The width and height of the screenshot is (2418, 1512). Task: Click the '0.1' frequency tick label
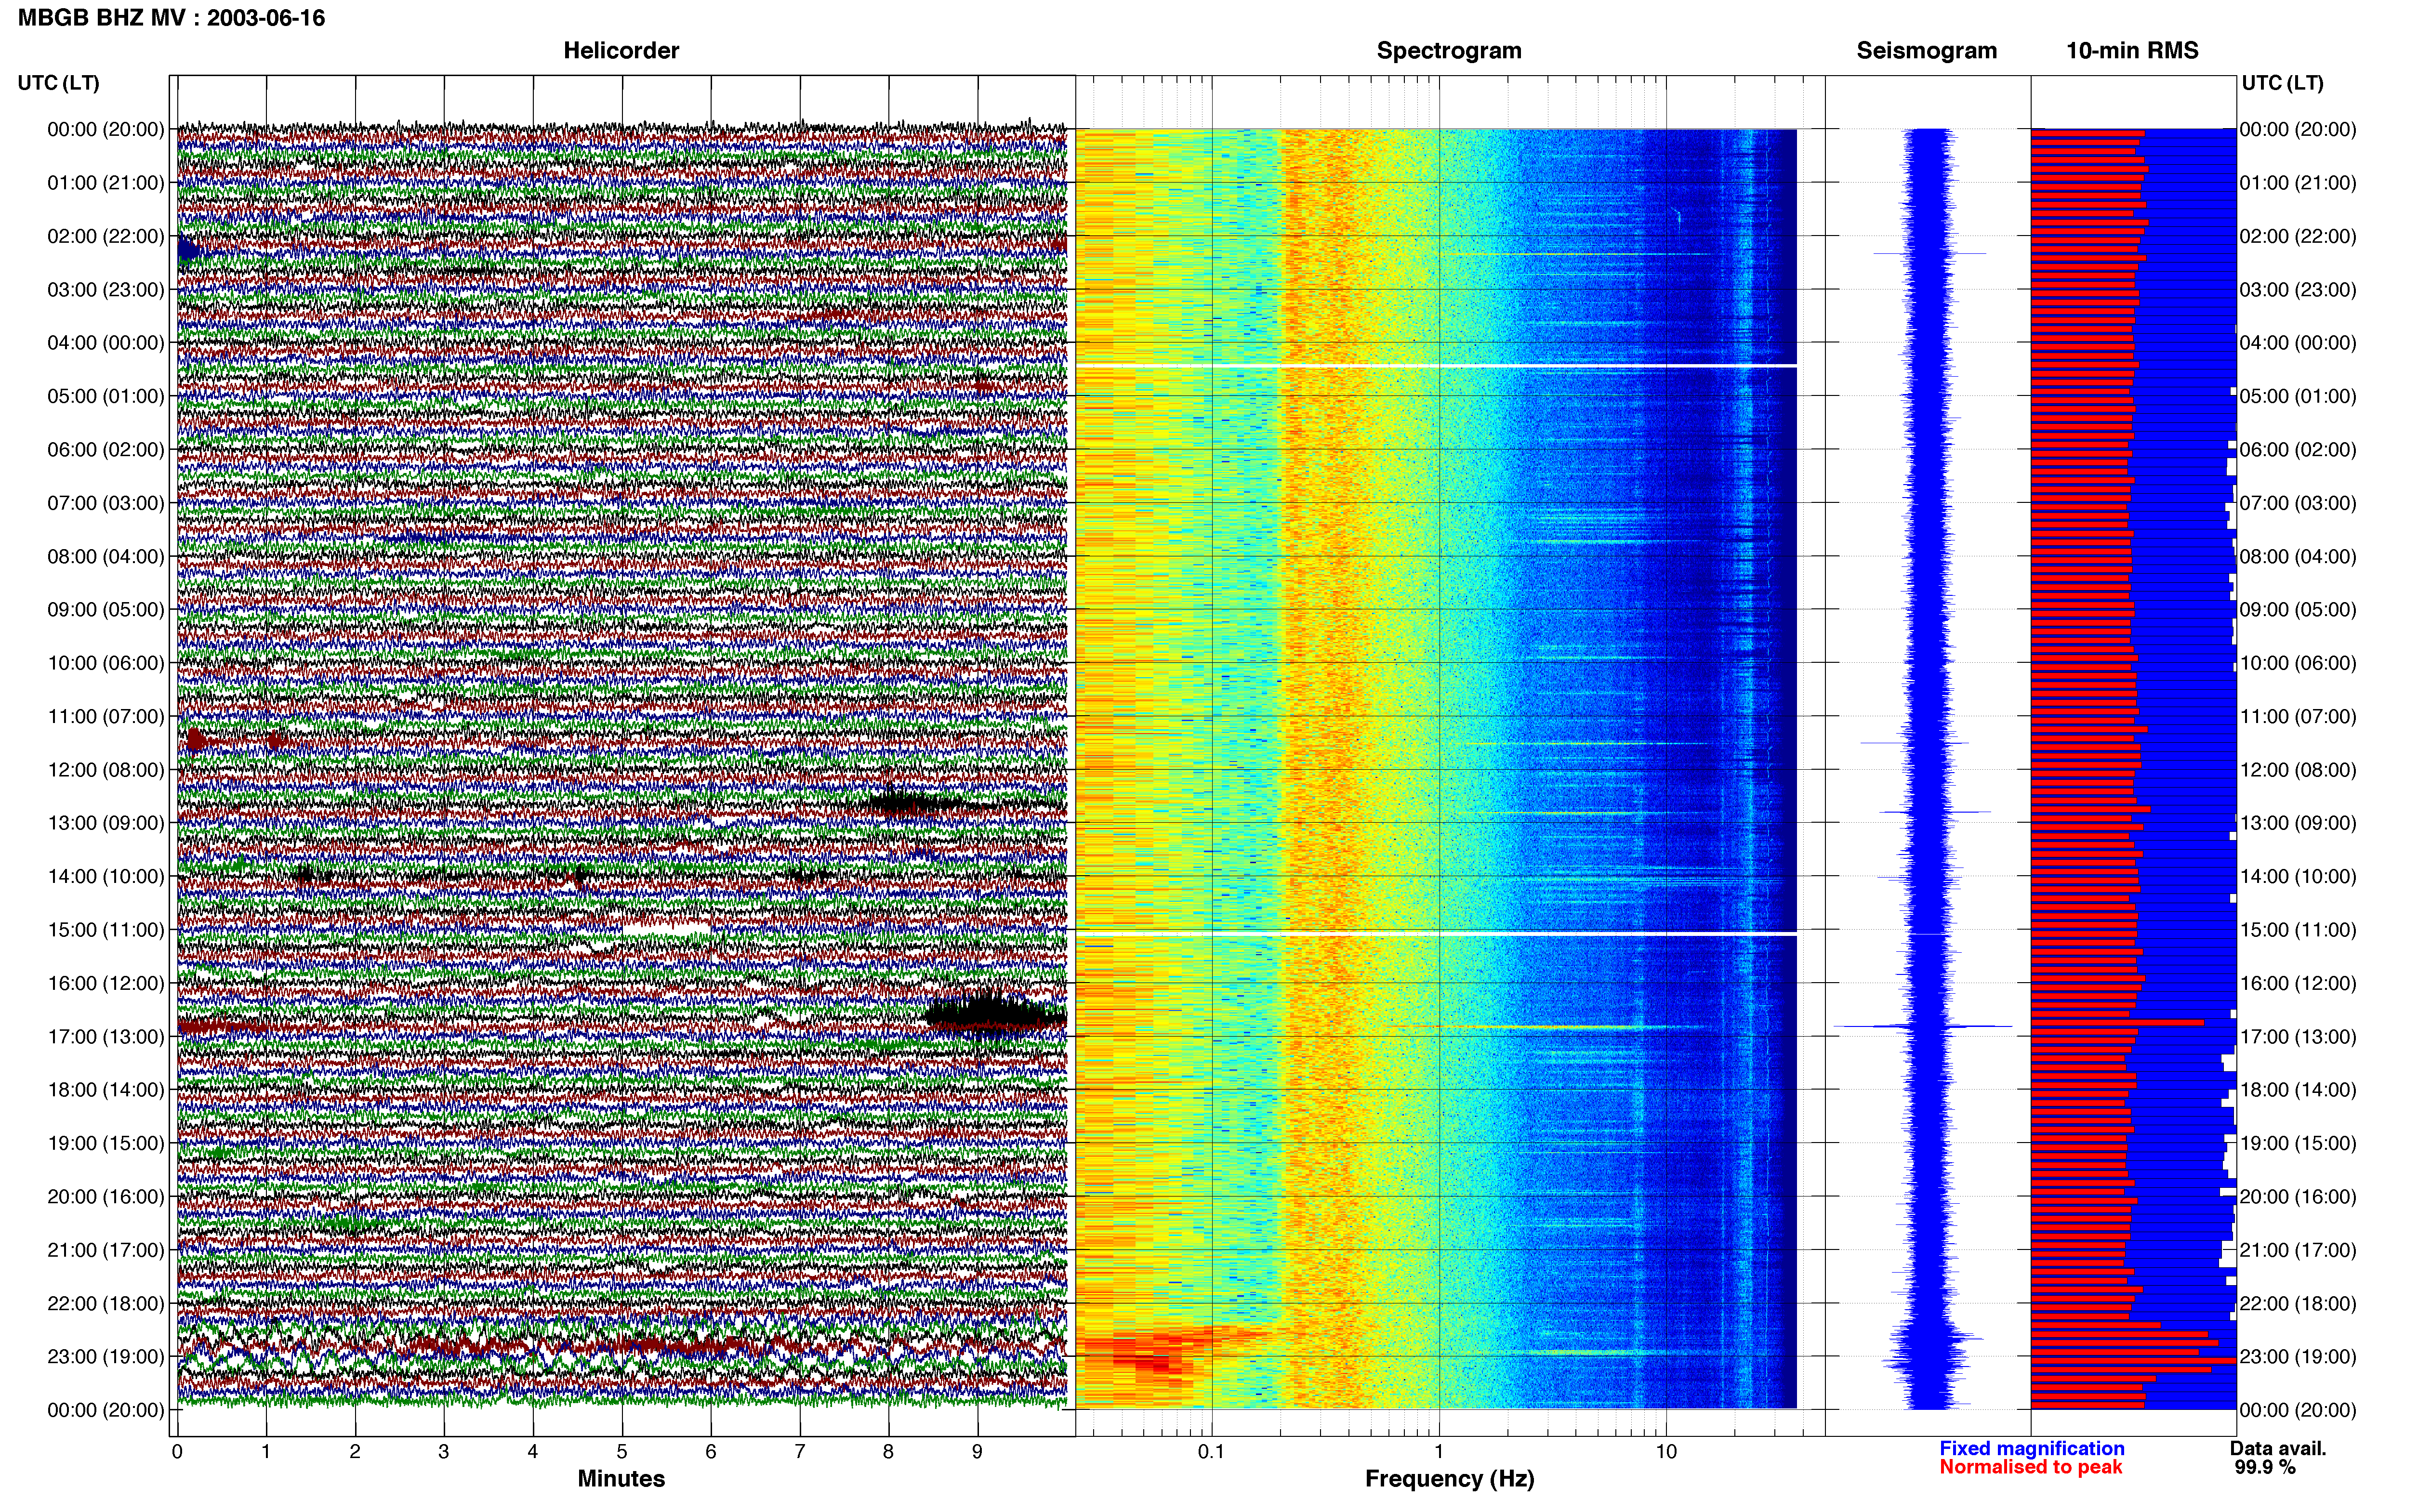click(x=1211, y=1451)
